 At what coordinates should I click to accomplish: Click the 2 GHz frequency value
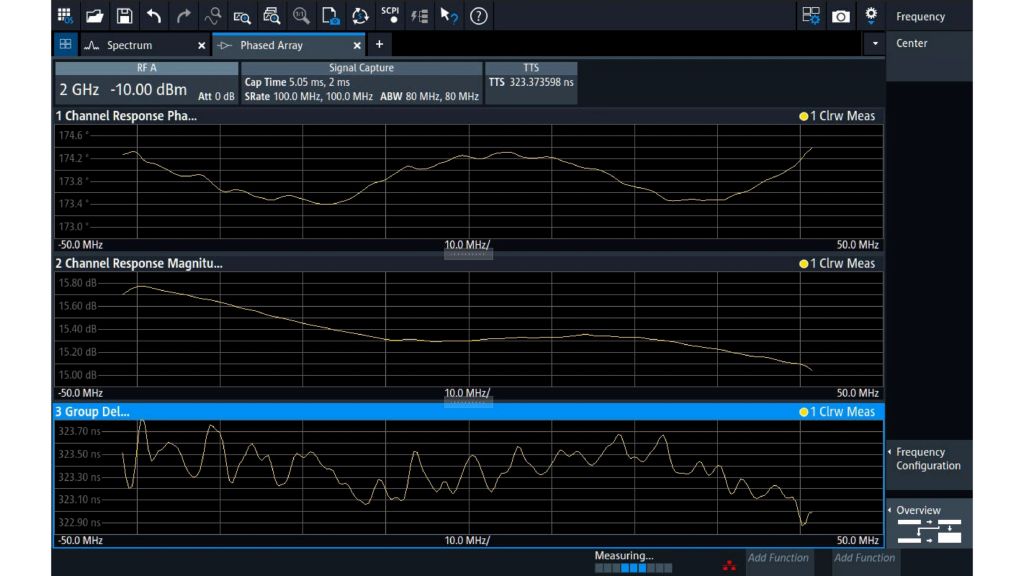pyautogui.click(x=79, y=89)
